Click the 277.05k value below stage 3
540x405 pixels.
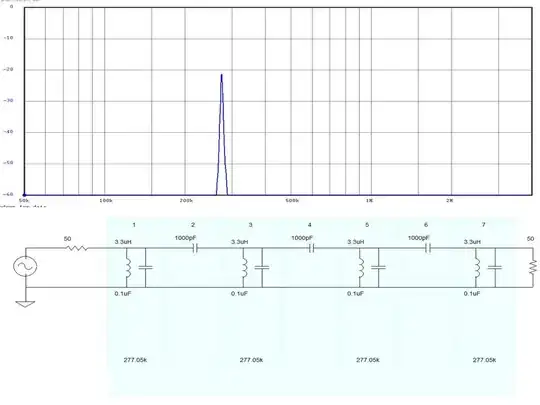pyautogui.click(x=251, y=360)
